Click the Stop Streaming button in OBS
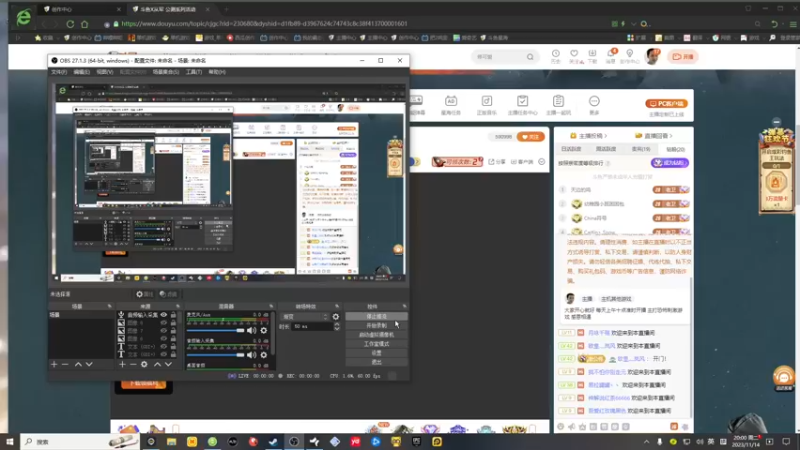This screenshot has height=450, width=800. pyautogui.click(x=377, y=316)
